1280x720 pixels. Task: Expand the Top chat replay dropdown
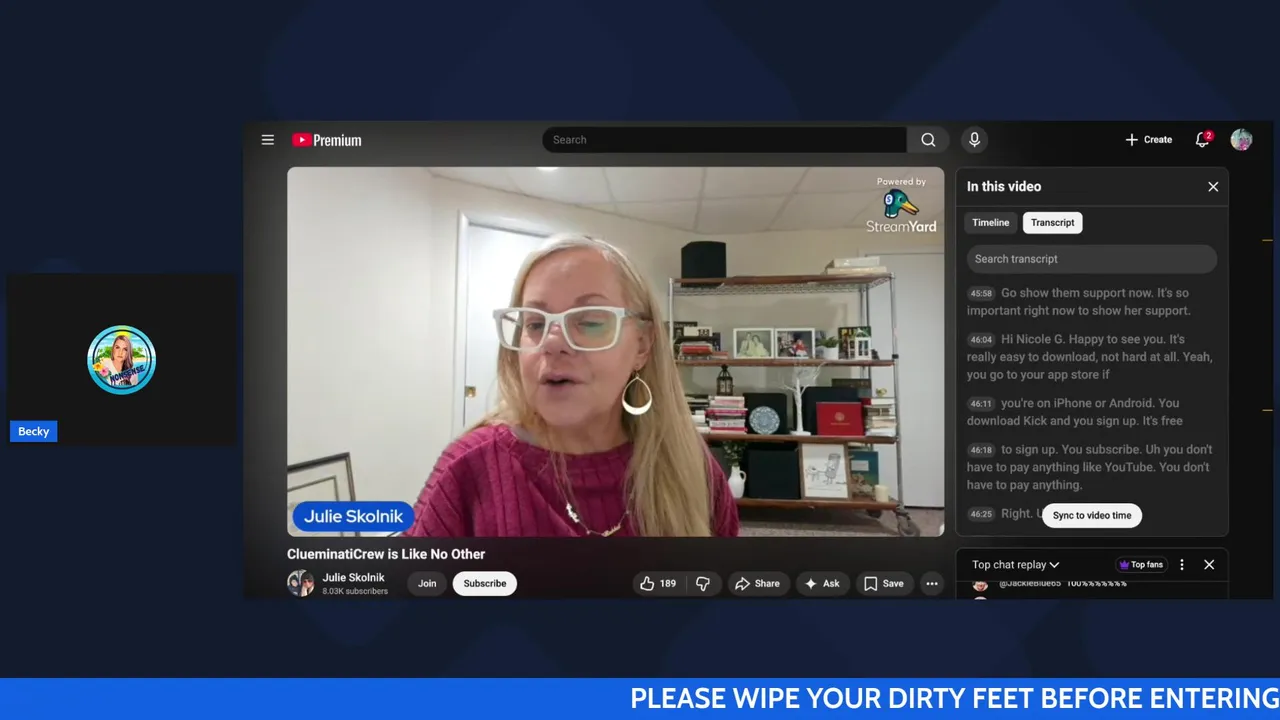coord(1016,565)
